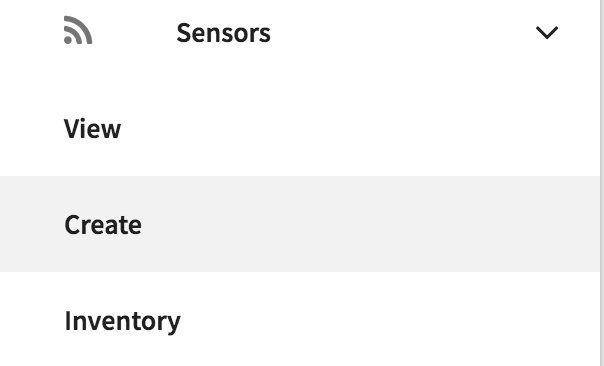Toggle the Sensors menu via its down arrow
604x366 pixels.
click(547, 33)
